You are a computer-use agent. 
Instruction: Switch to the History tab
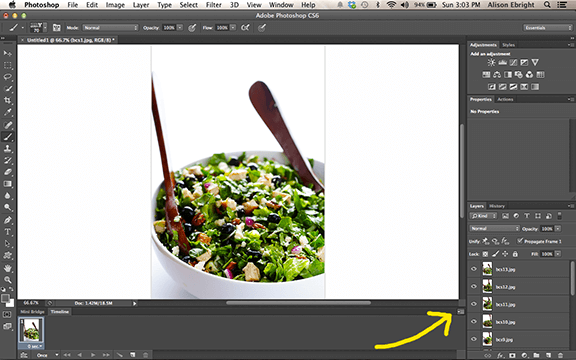497,206
